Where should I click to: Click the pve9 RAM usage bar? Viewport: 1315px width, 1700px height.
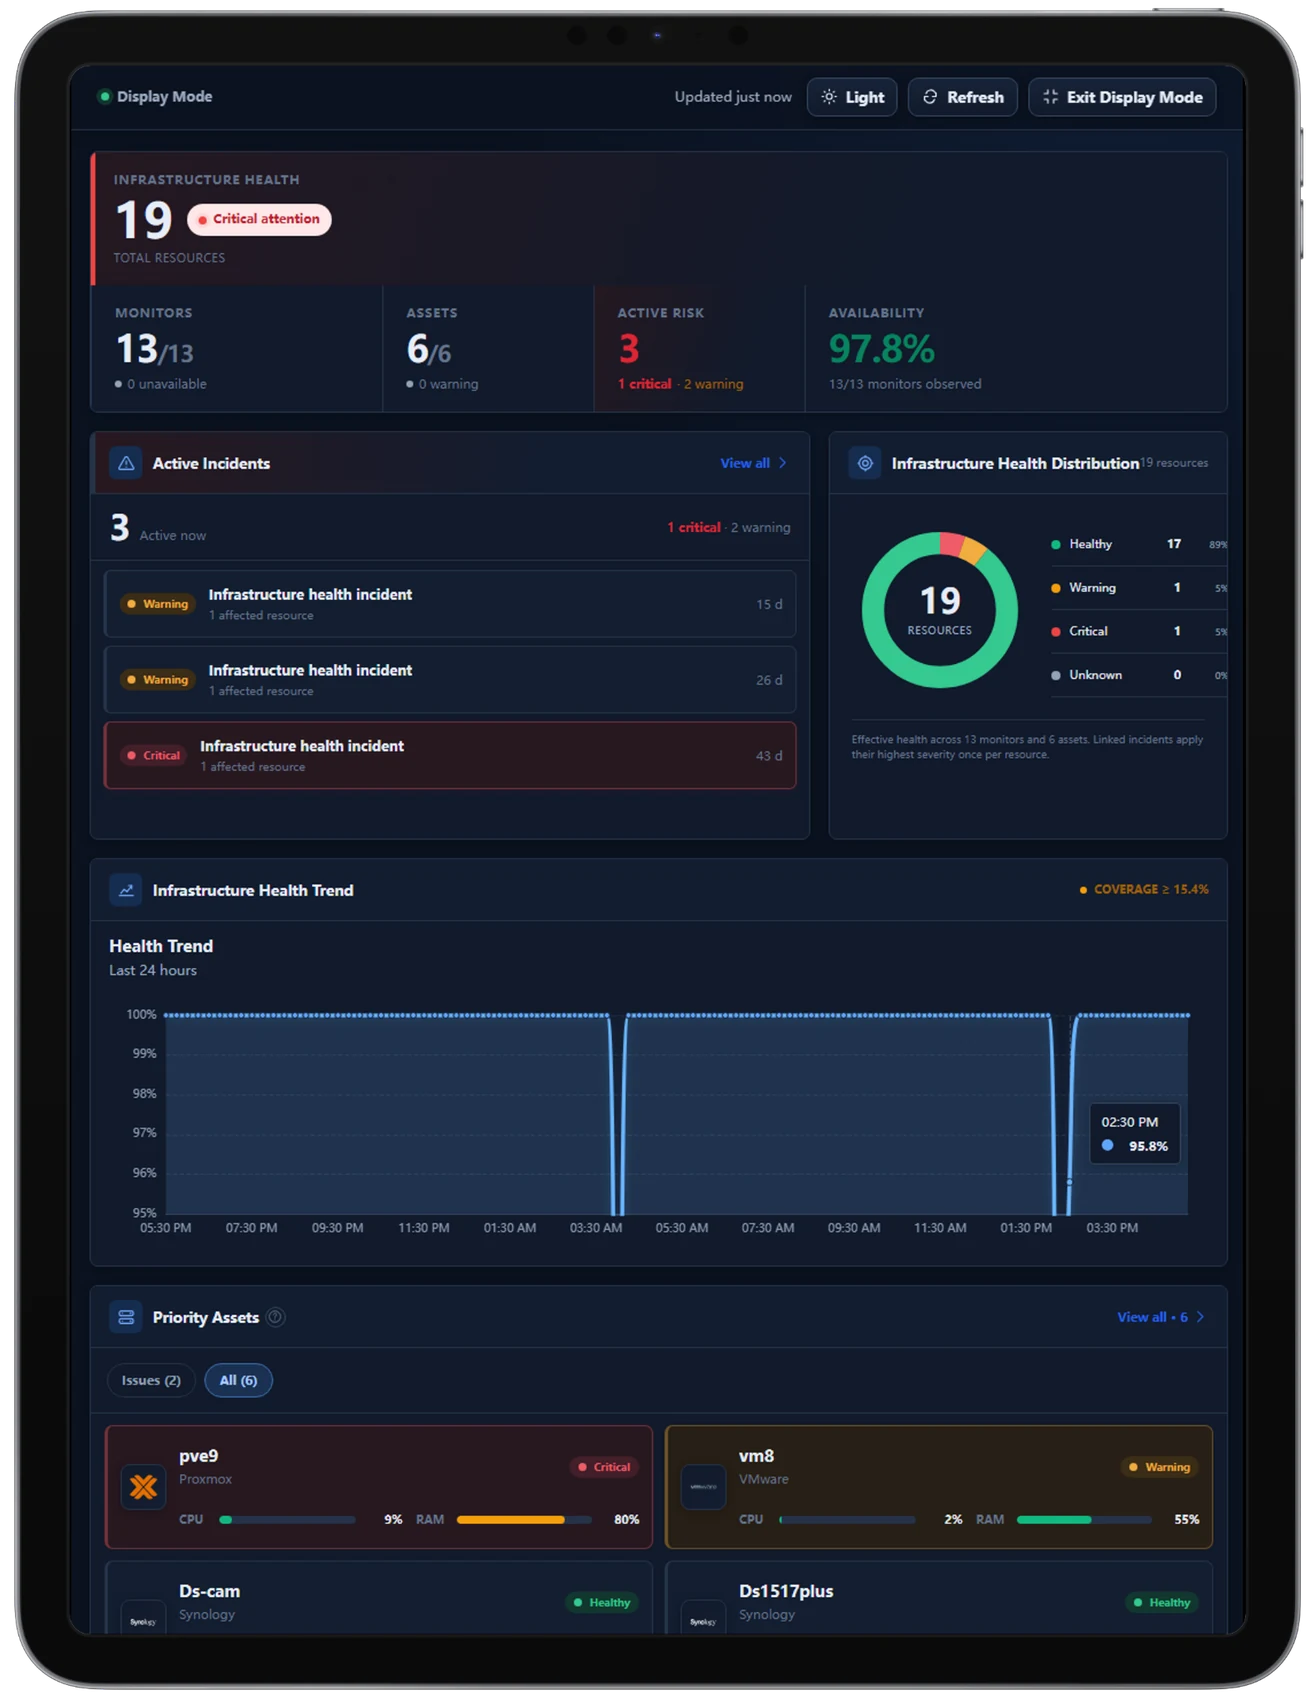coord(524,1519)
